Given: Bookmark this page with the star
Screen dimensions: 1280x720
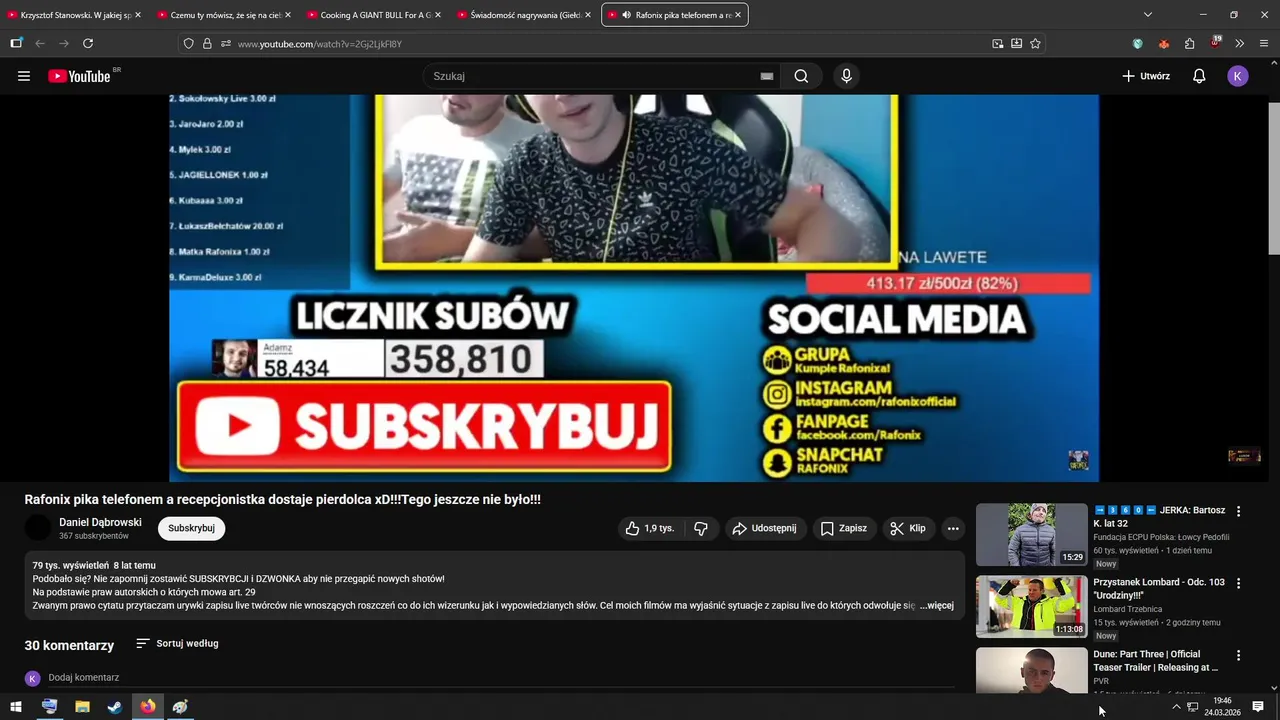Looking at the screenshot, I should [1036, 44].
